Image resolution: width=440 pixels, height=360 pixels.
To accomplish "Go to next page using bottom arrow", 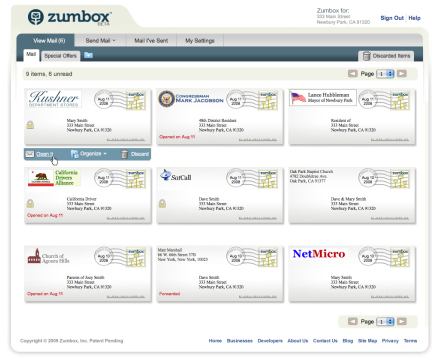I will [x=402, y=321].
